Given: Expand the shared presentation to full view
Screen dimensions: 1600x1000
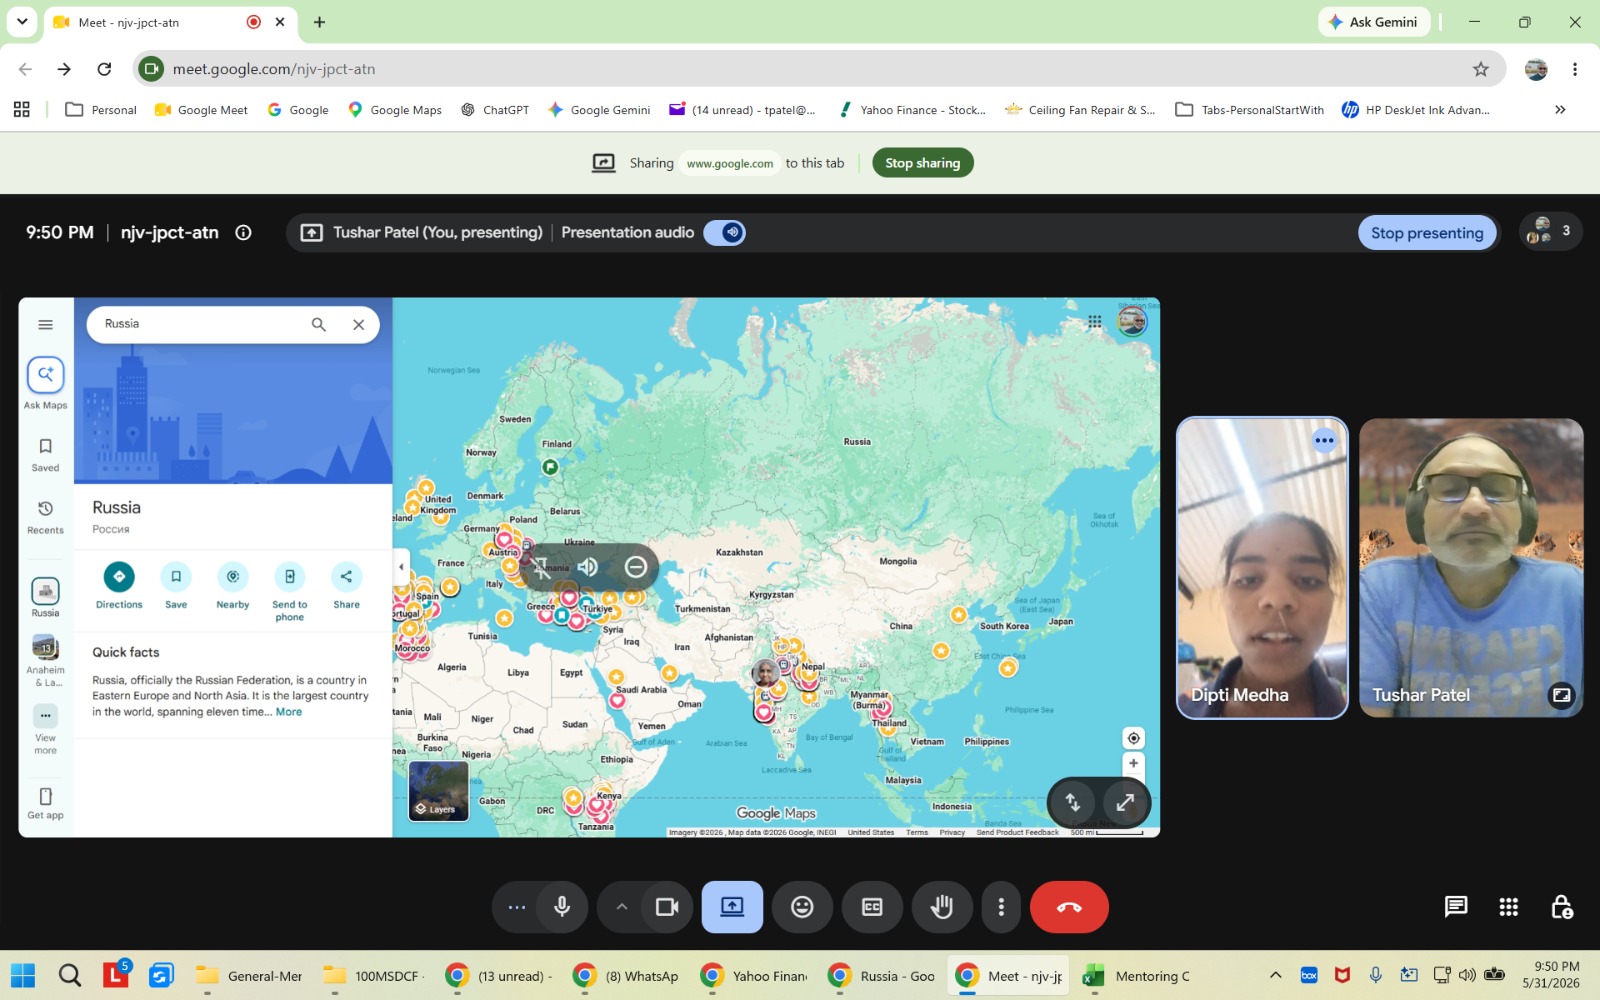Looking at the screenshot, I should click(x=1125, y=802).
